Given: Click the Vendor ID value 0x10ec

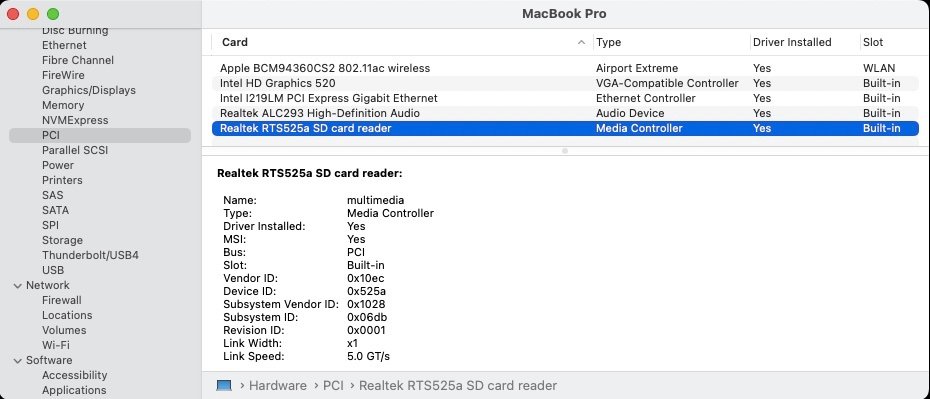Looking at the screenshot, I should coord(365,279).
